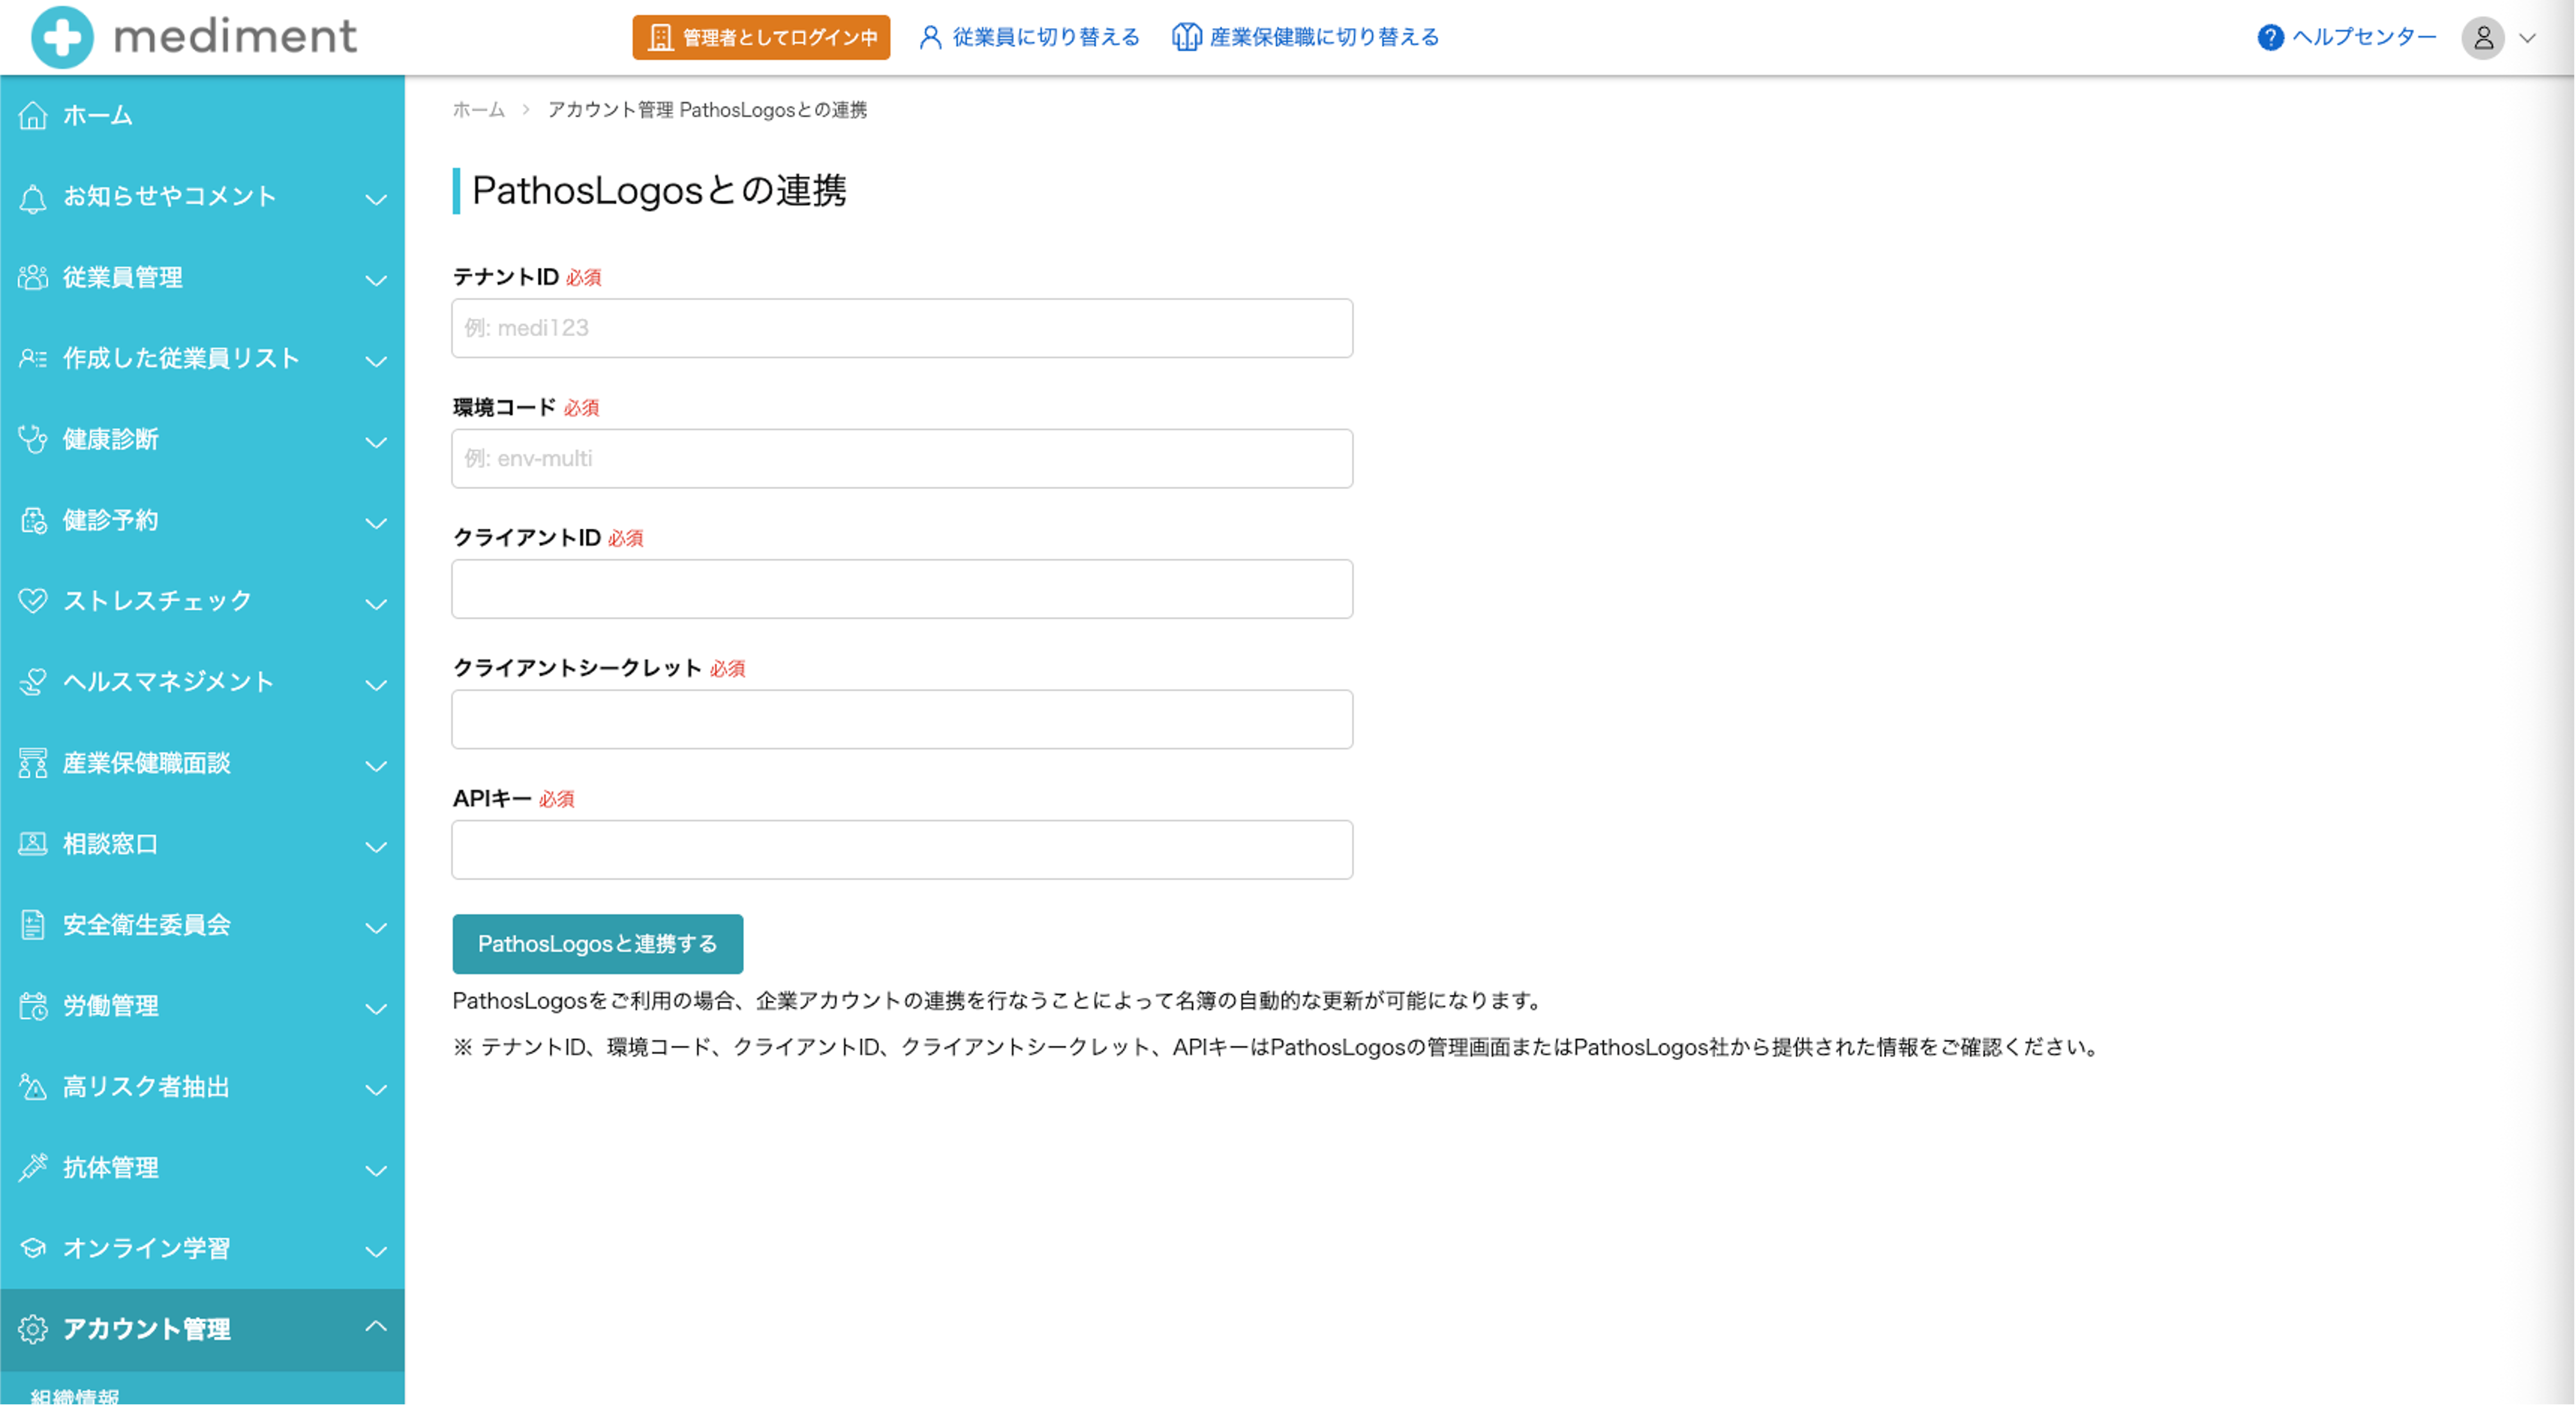Click the heart icon for ストレスチェック

pyautogui.click(x=33, y=601)
